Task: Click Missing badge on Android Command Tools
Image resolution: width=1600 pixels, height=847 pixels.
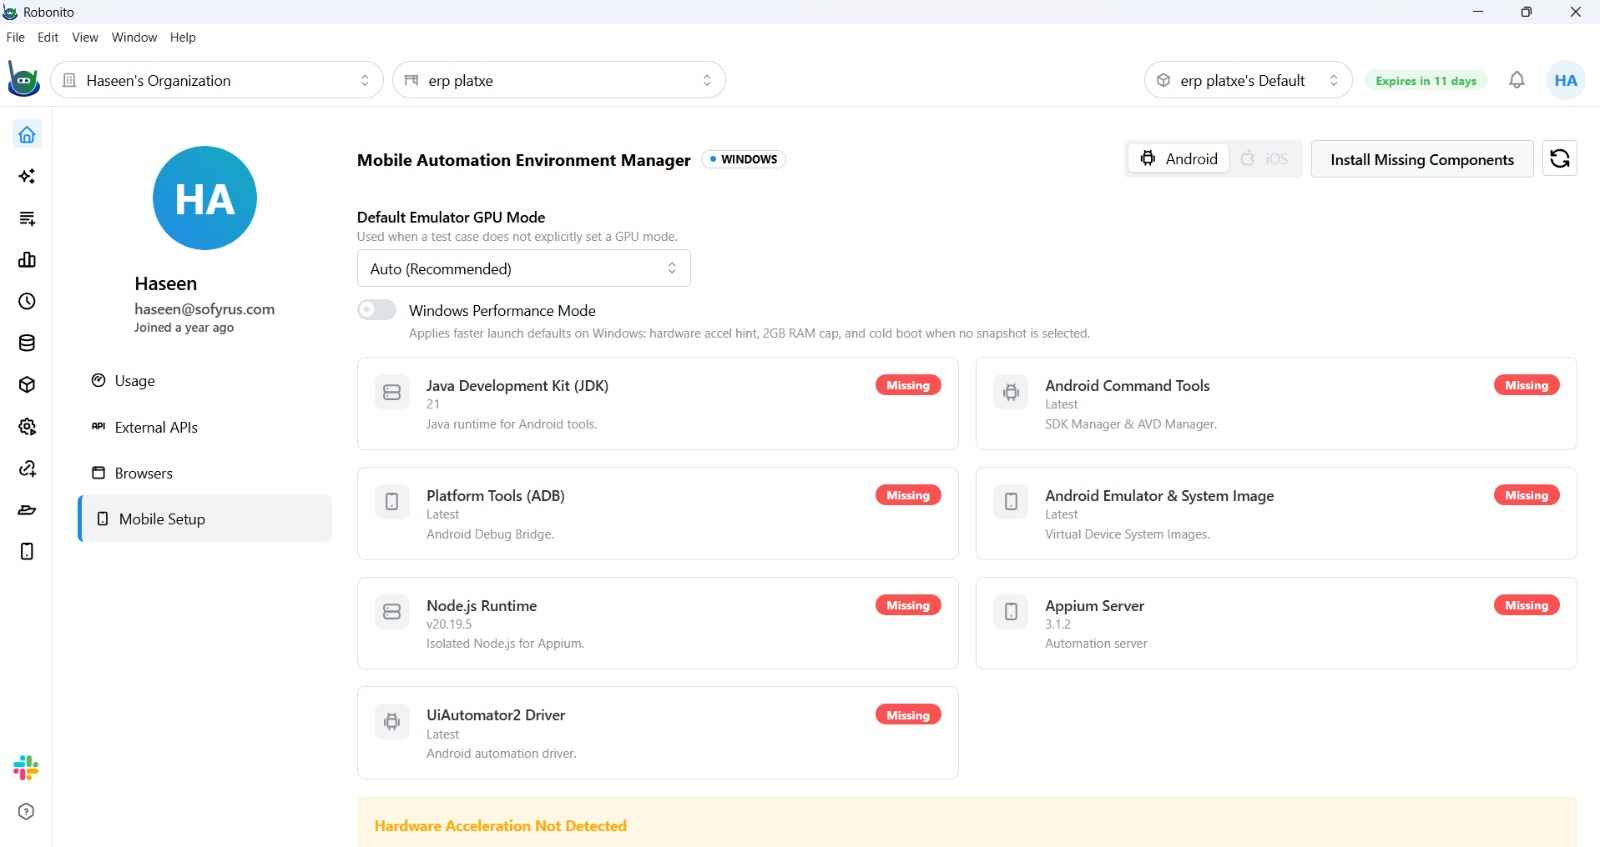Action: (x=1527, y=385)
